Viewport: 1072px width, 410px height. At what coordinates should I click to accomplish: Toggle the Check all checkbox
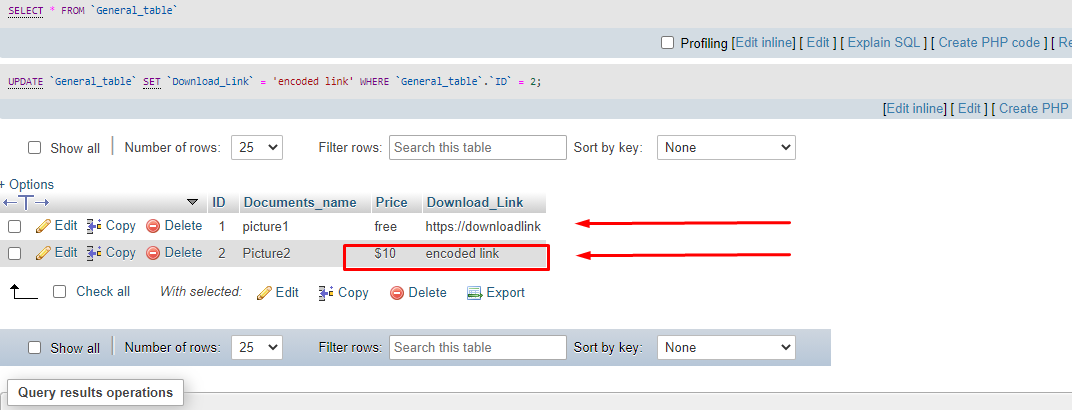[60, 292]
